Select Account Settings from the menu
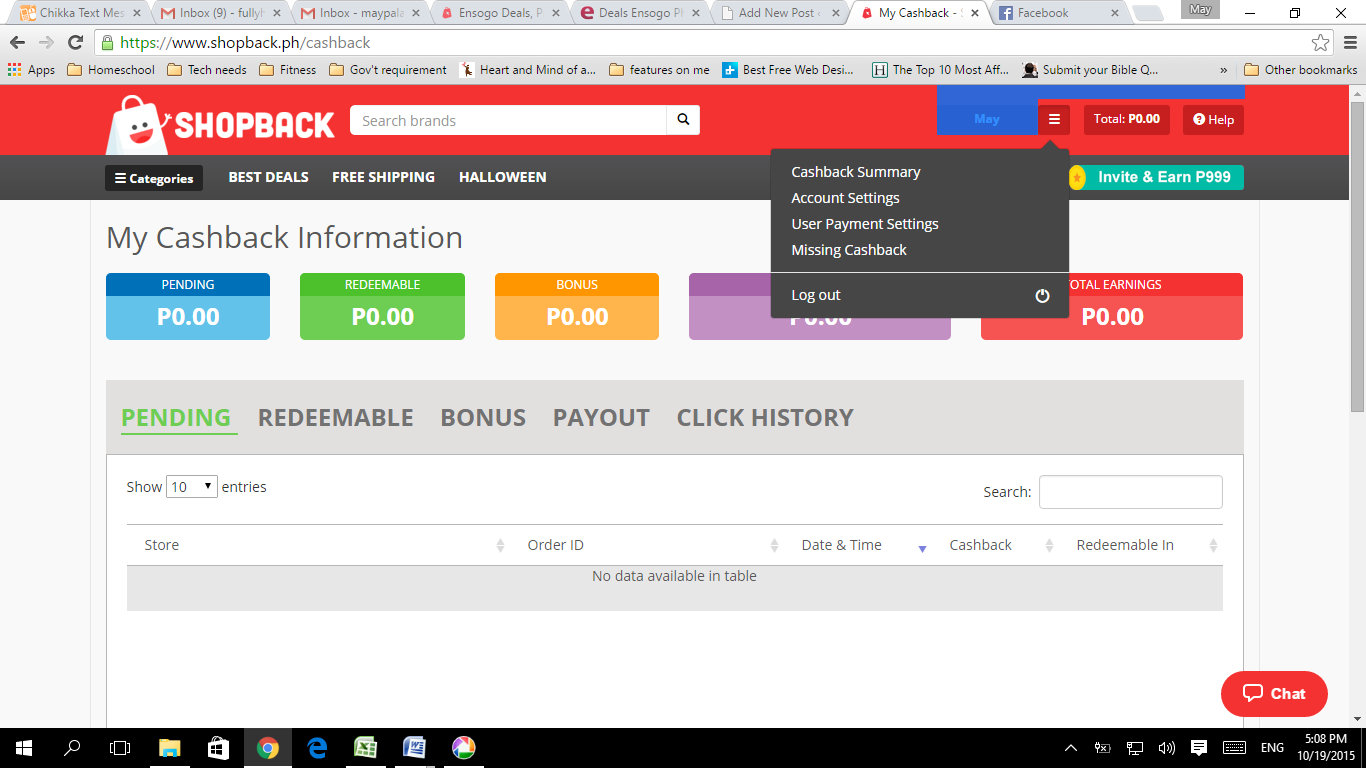 845,197
